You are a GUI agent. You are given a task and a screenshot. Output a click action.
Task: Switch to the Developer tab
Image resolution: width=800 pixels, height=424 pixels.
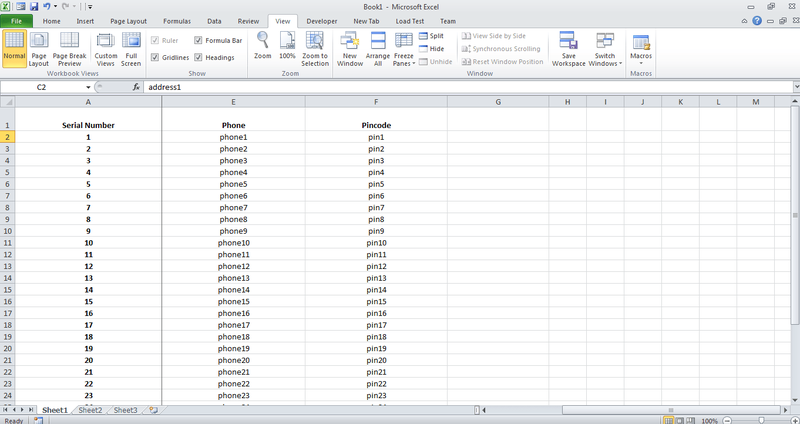pyautogui.click(x=321, y=21)
